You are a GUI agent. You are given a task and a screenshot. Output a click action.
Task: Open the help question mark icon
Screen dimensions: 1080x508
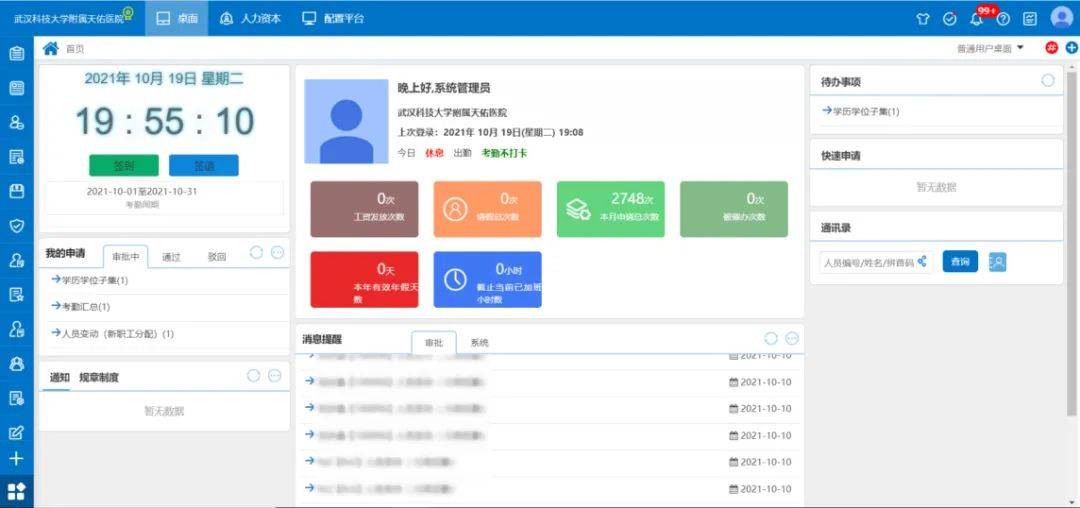pos(1003,19)
